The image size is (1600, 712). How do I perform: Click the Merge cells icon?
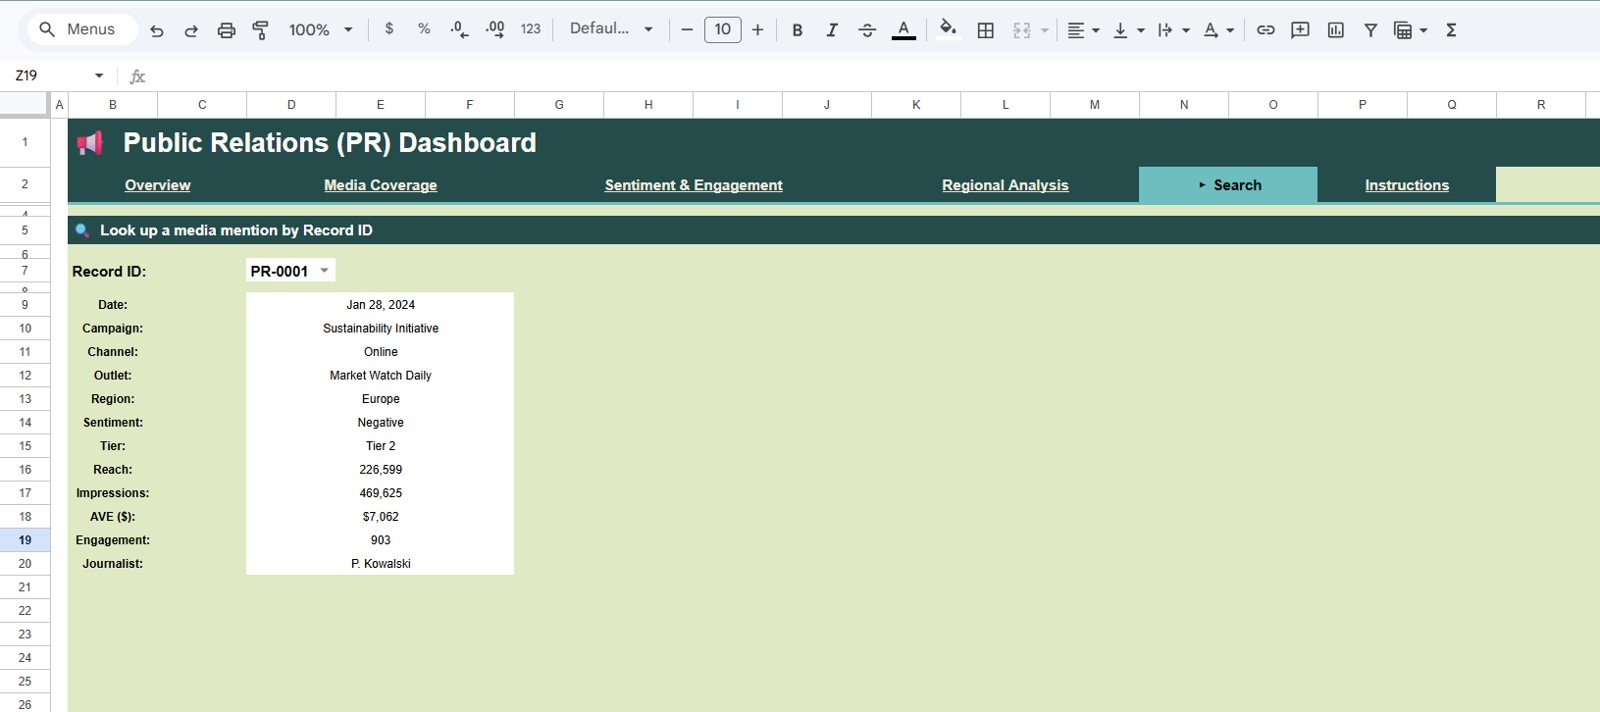(x=1022, y=30)
